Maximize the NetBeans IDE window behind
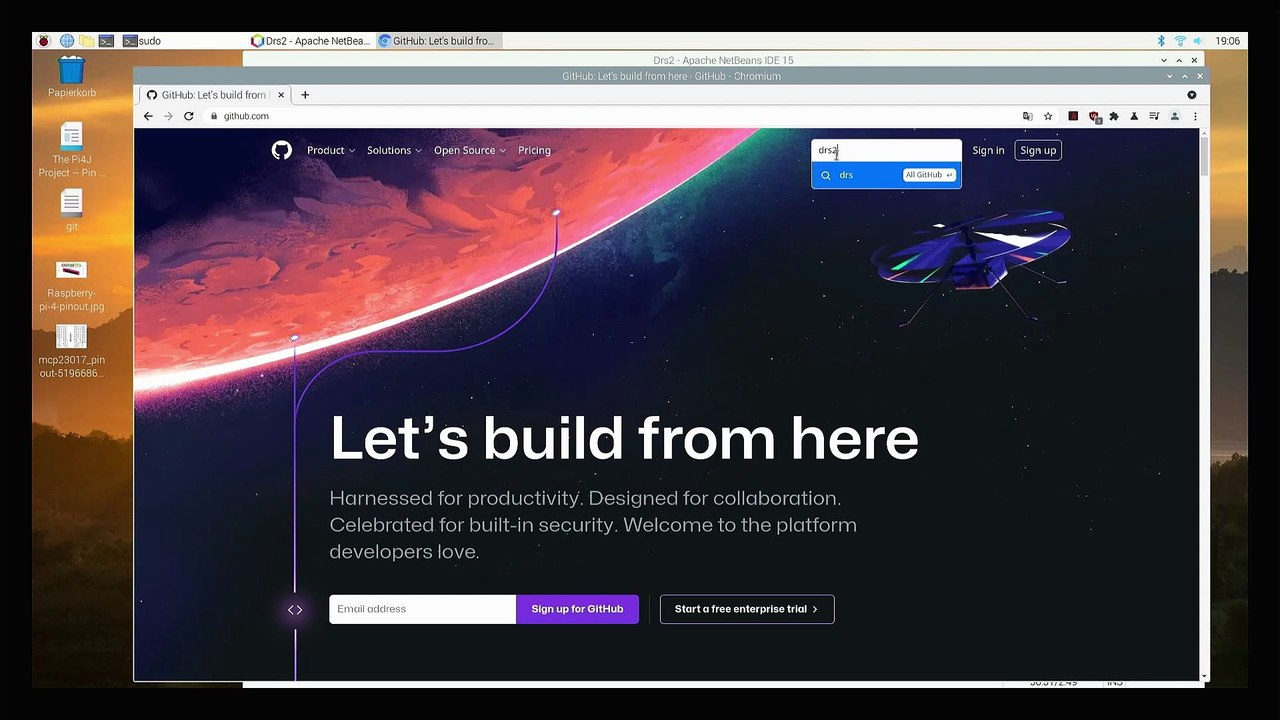This screenshot has height=720, width=1280. (x=1179, y=61)
